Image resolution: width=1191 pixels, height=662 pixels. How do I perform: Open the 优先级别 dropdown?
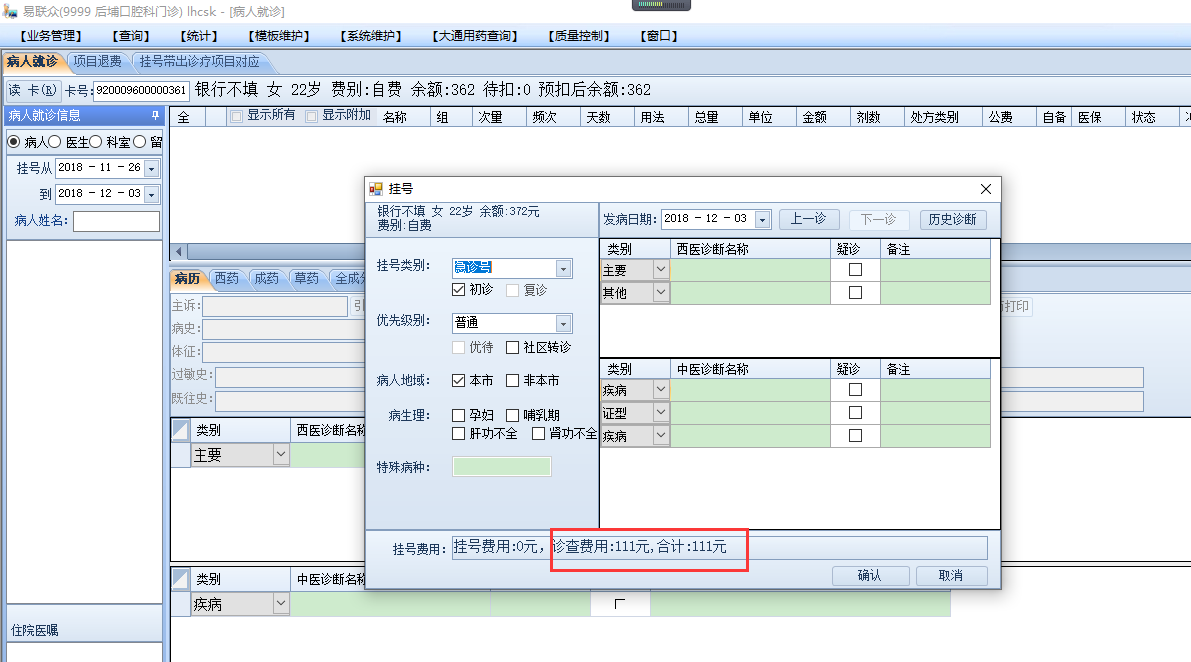(x=563, y=323)
